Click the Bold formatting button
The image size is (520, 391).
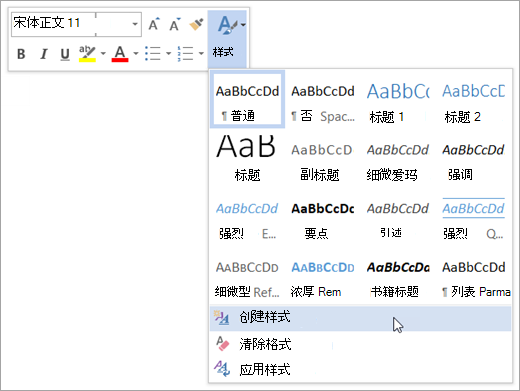21,54
